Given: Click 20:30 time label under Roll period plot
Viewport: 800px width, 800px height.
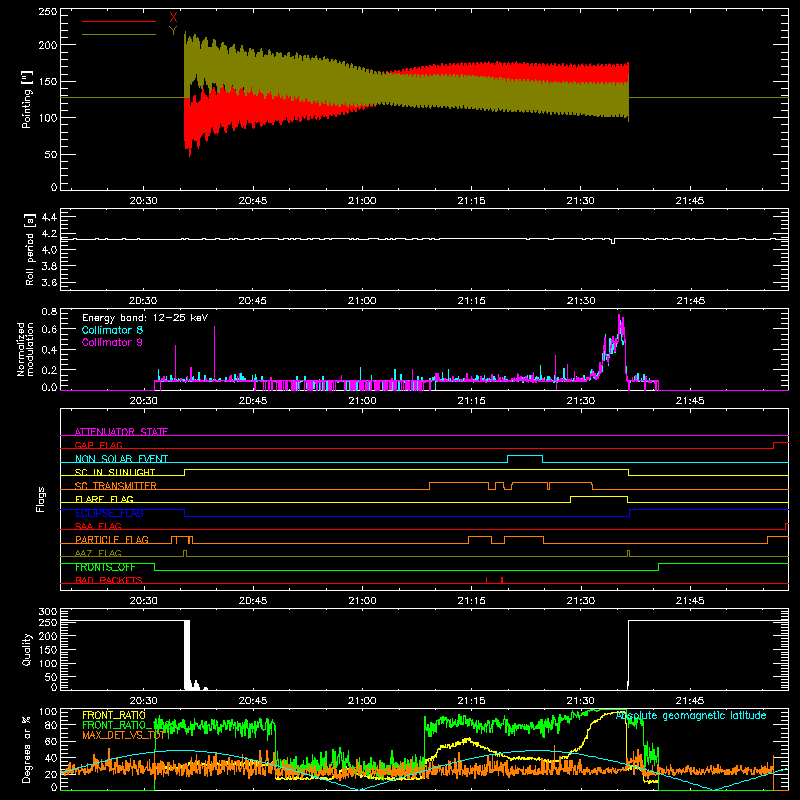Looking at the screenshot, I should 143,301.
